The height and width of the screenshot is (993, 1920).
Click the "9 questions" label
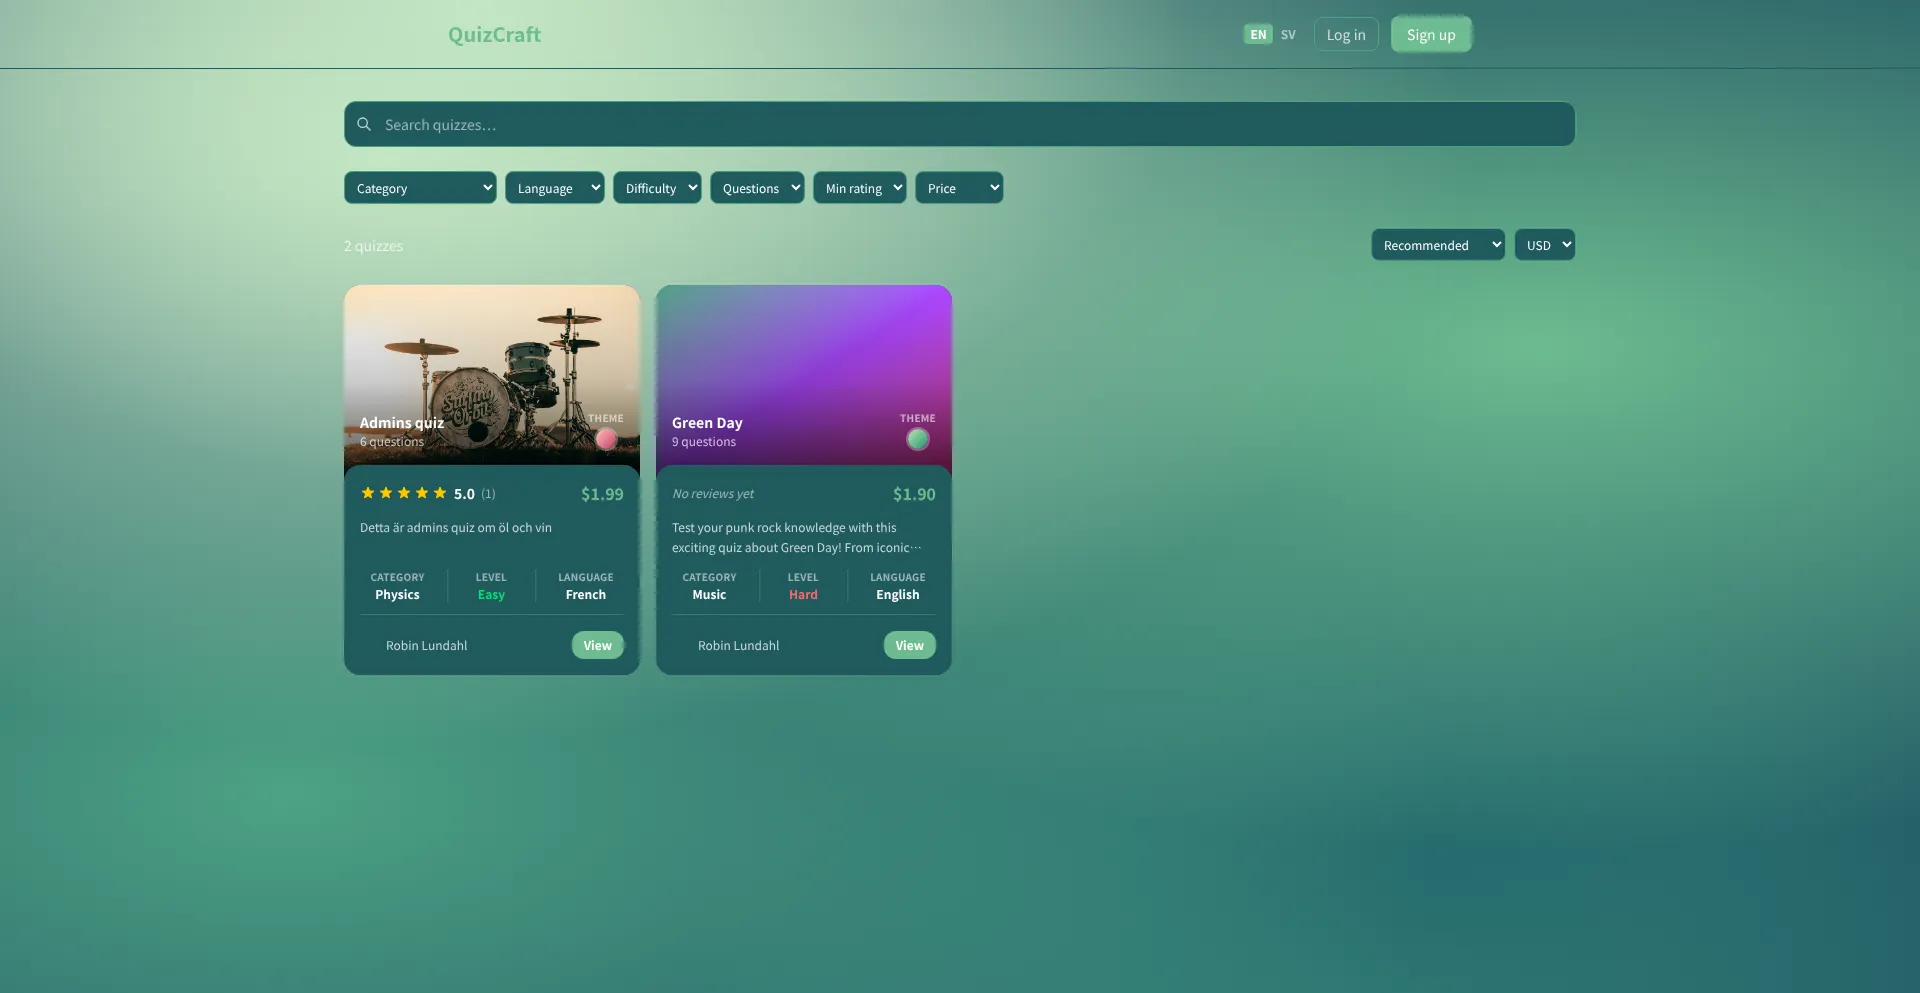tap(704, 441)
